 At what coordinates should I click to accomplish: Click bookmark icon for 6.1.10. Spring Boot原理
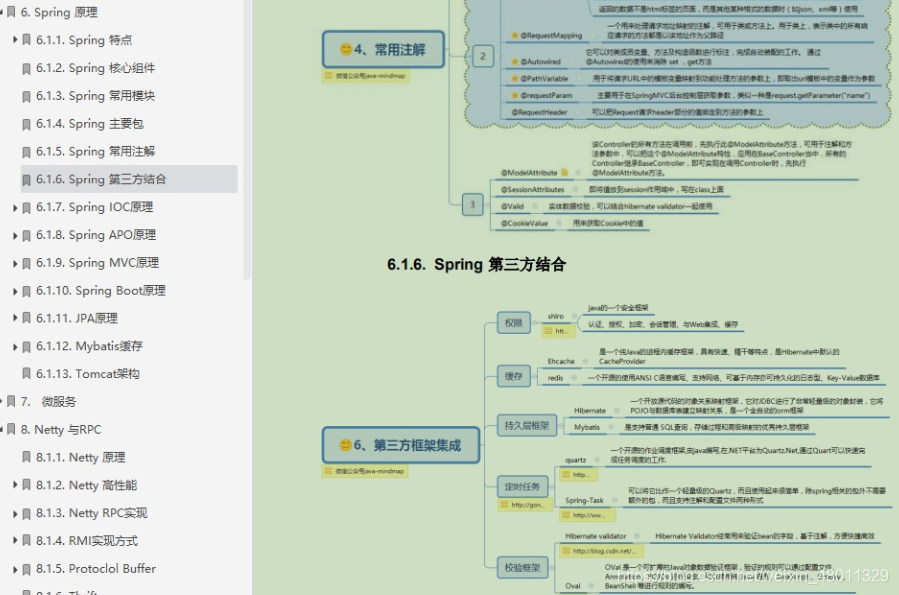point(26,291)
